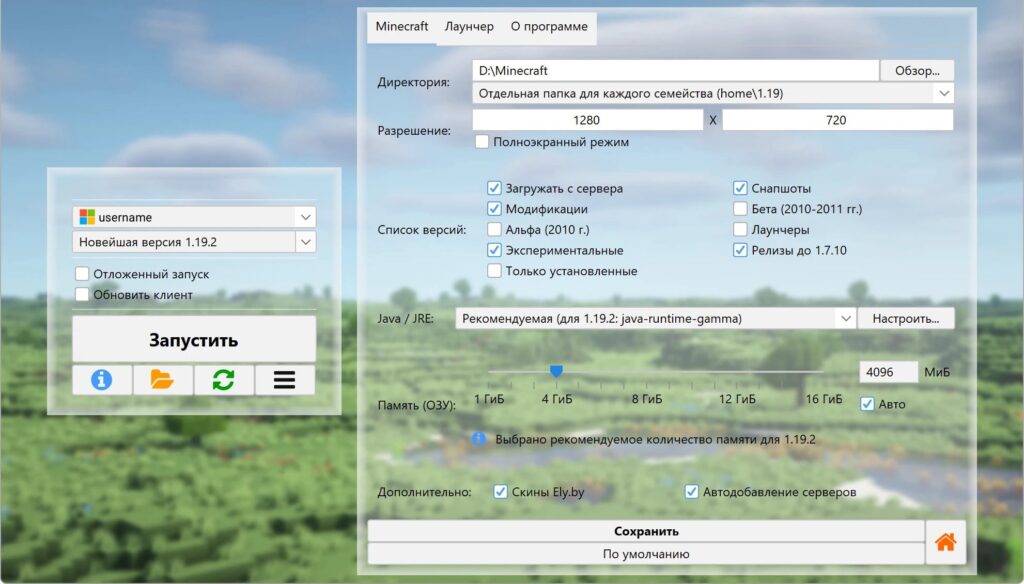Enable Альфа (2010 г.) versions
The image size is (1024, 584).
(494, 229)
